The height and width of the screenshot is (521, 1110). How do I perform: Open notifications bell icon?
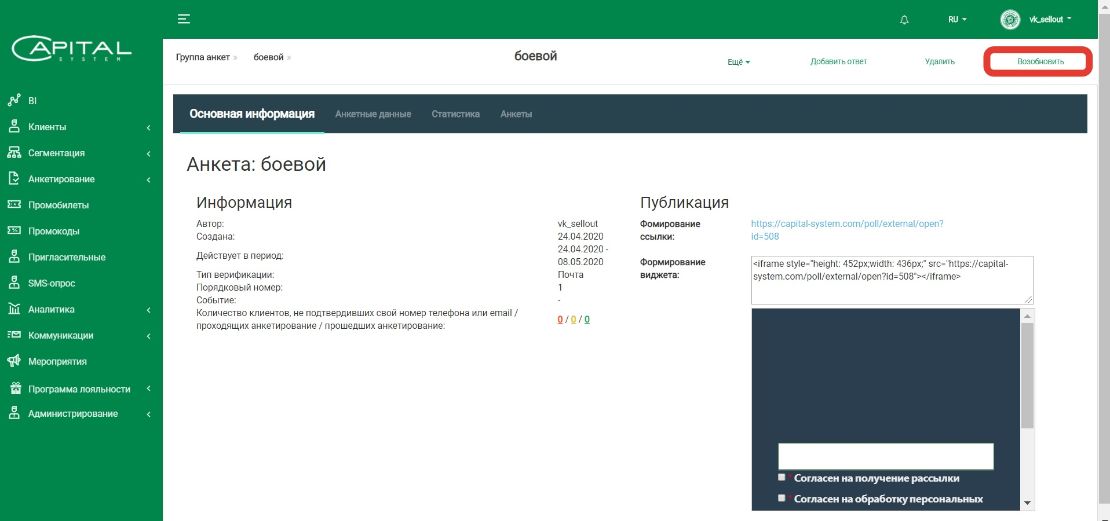pyautogui.click(x=905, y=20)
